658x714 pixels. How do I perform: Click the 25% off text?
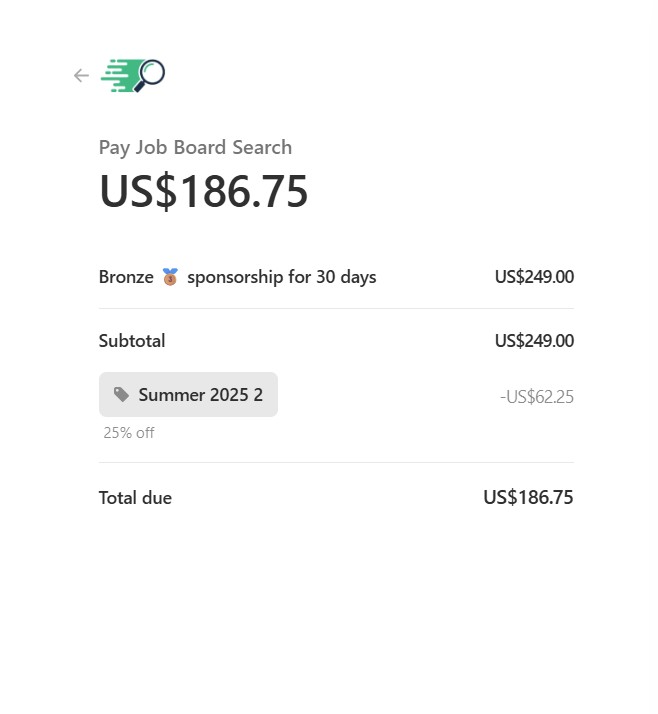[129, 433]
